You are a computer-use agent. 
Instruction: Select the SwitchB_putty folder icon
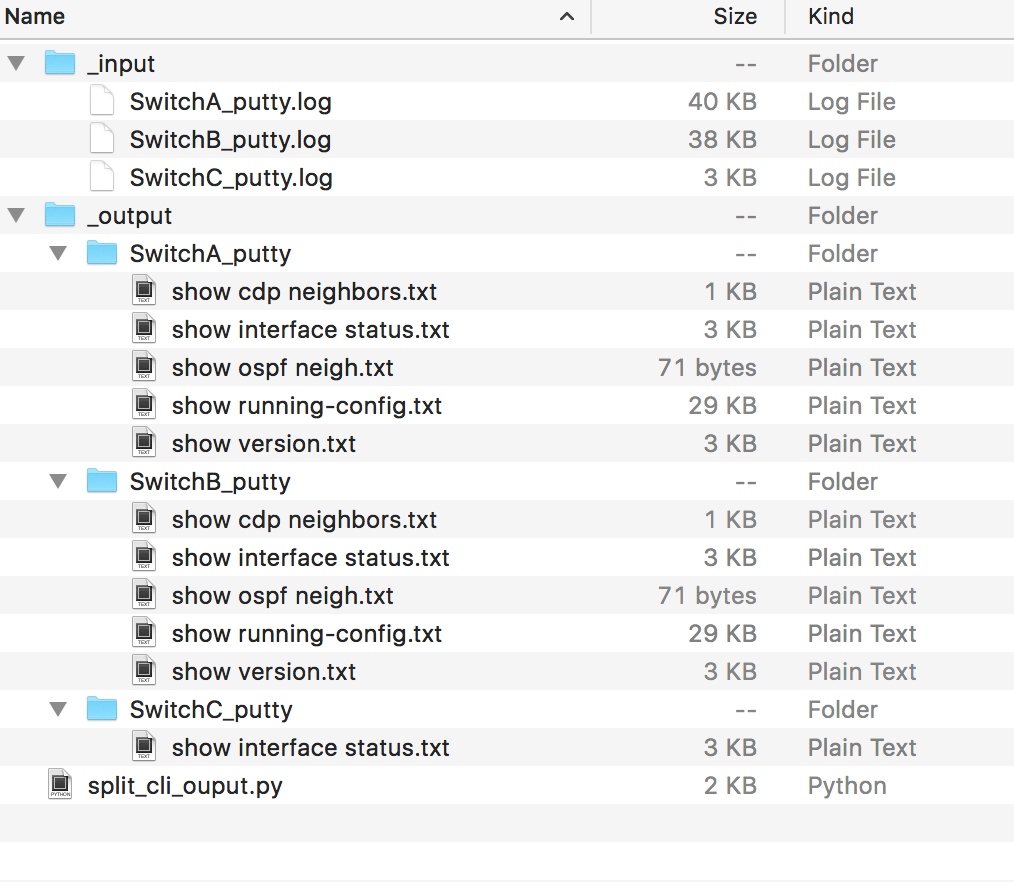(x=102, y=481)
